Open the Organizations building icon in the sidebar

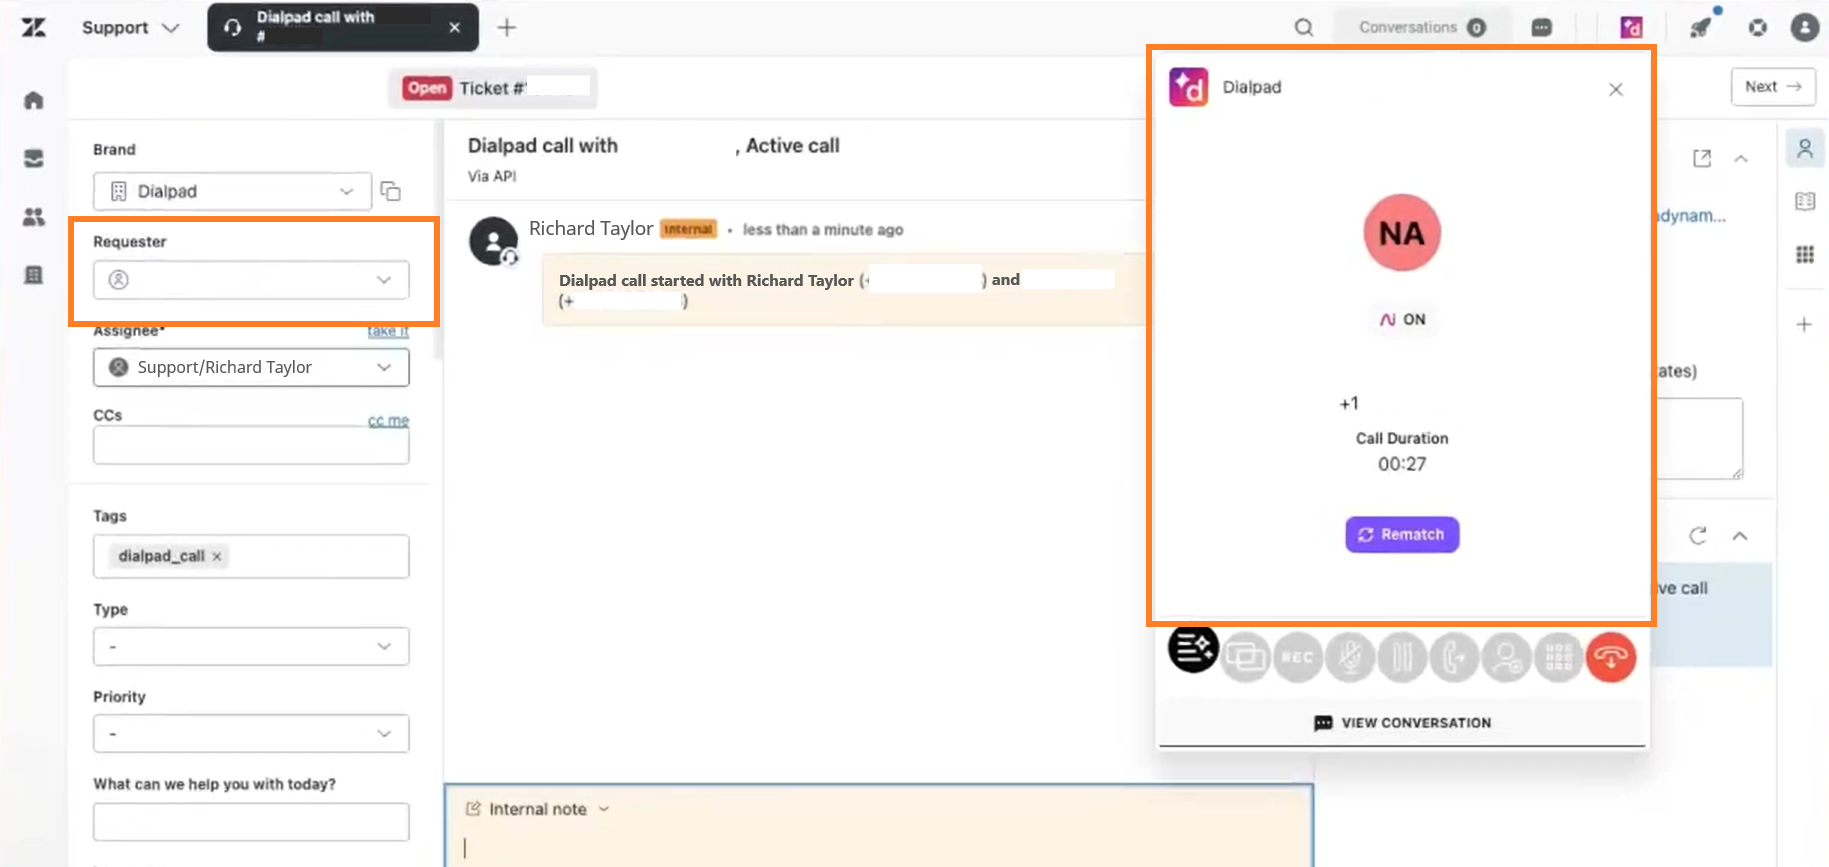tap(34, 275)
